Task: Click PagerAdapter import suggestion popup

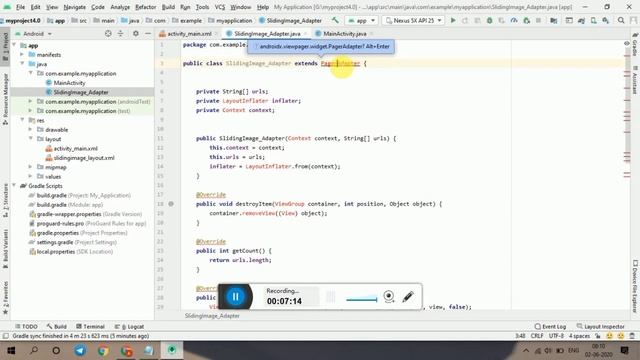Action: pyautogui.click(x=321, y=47)
